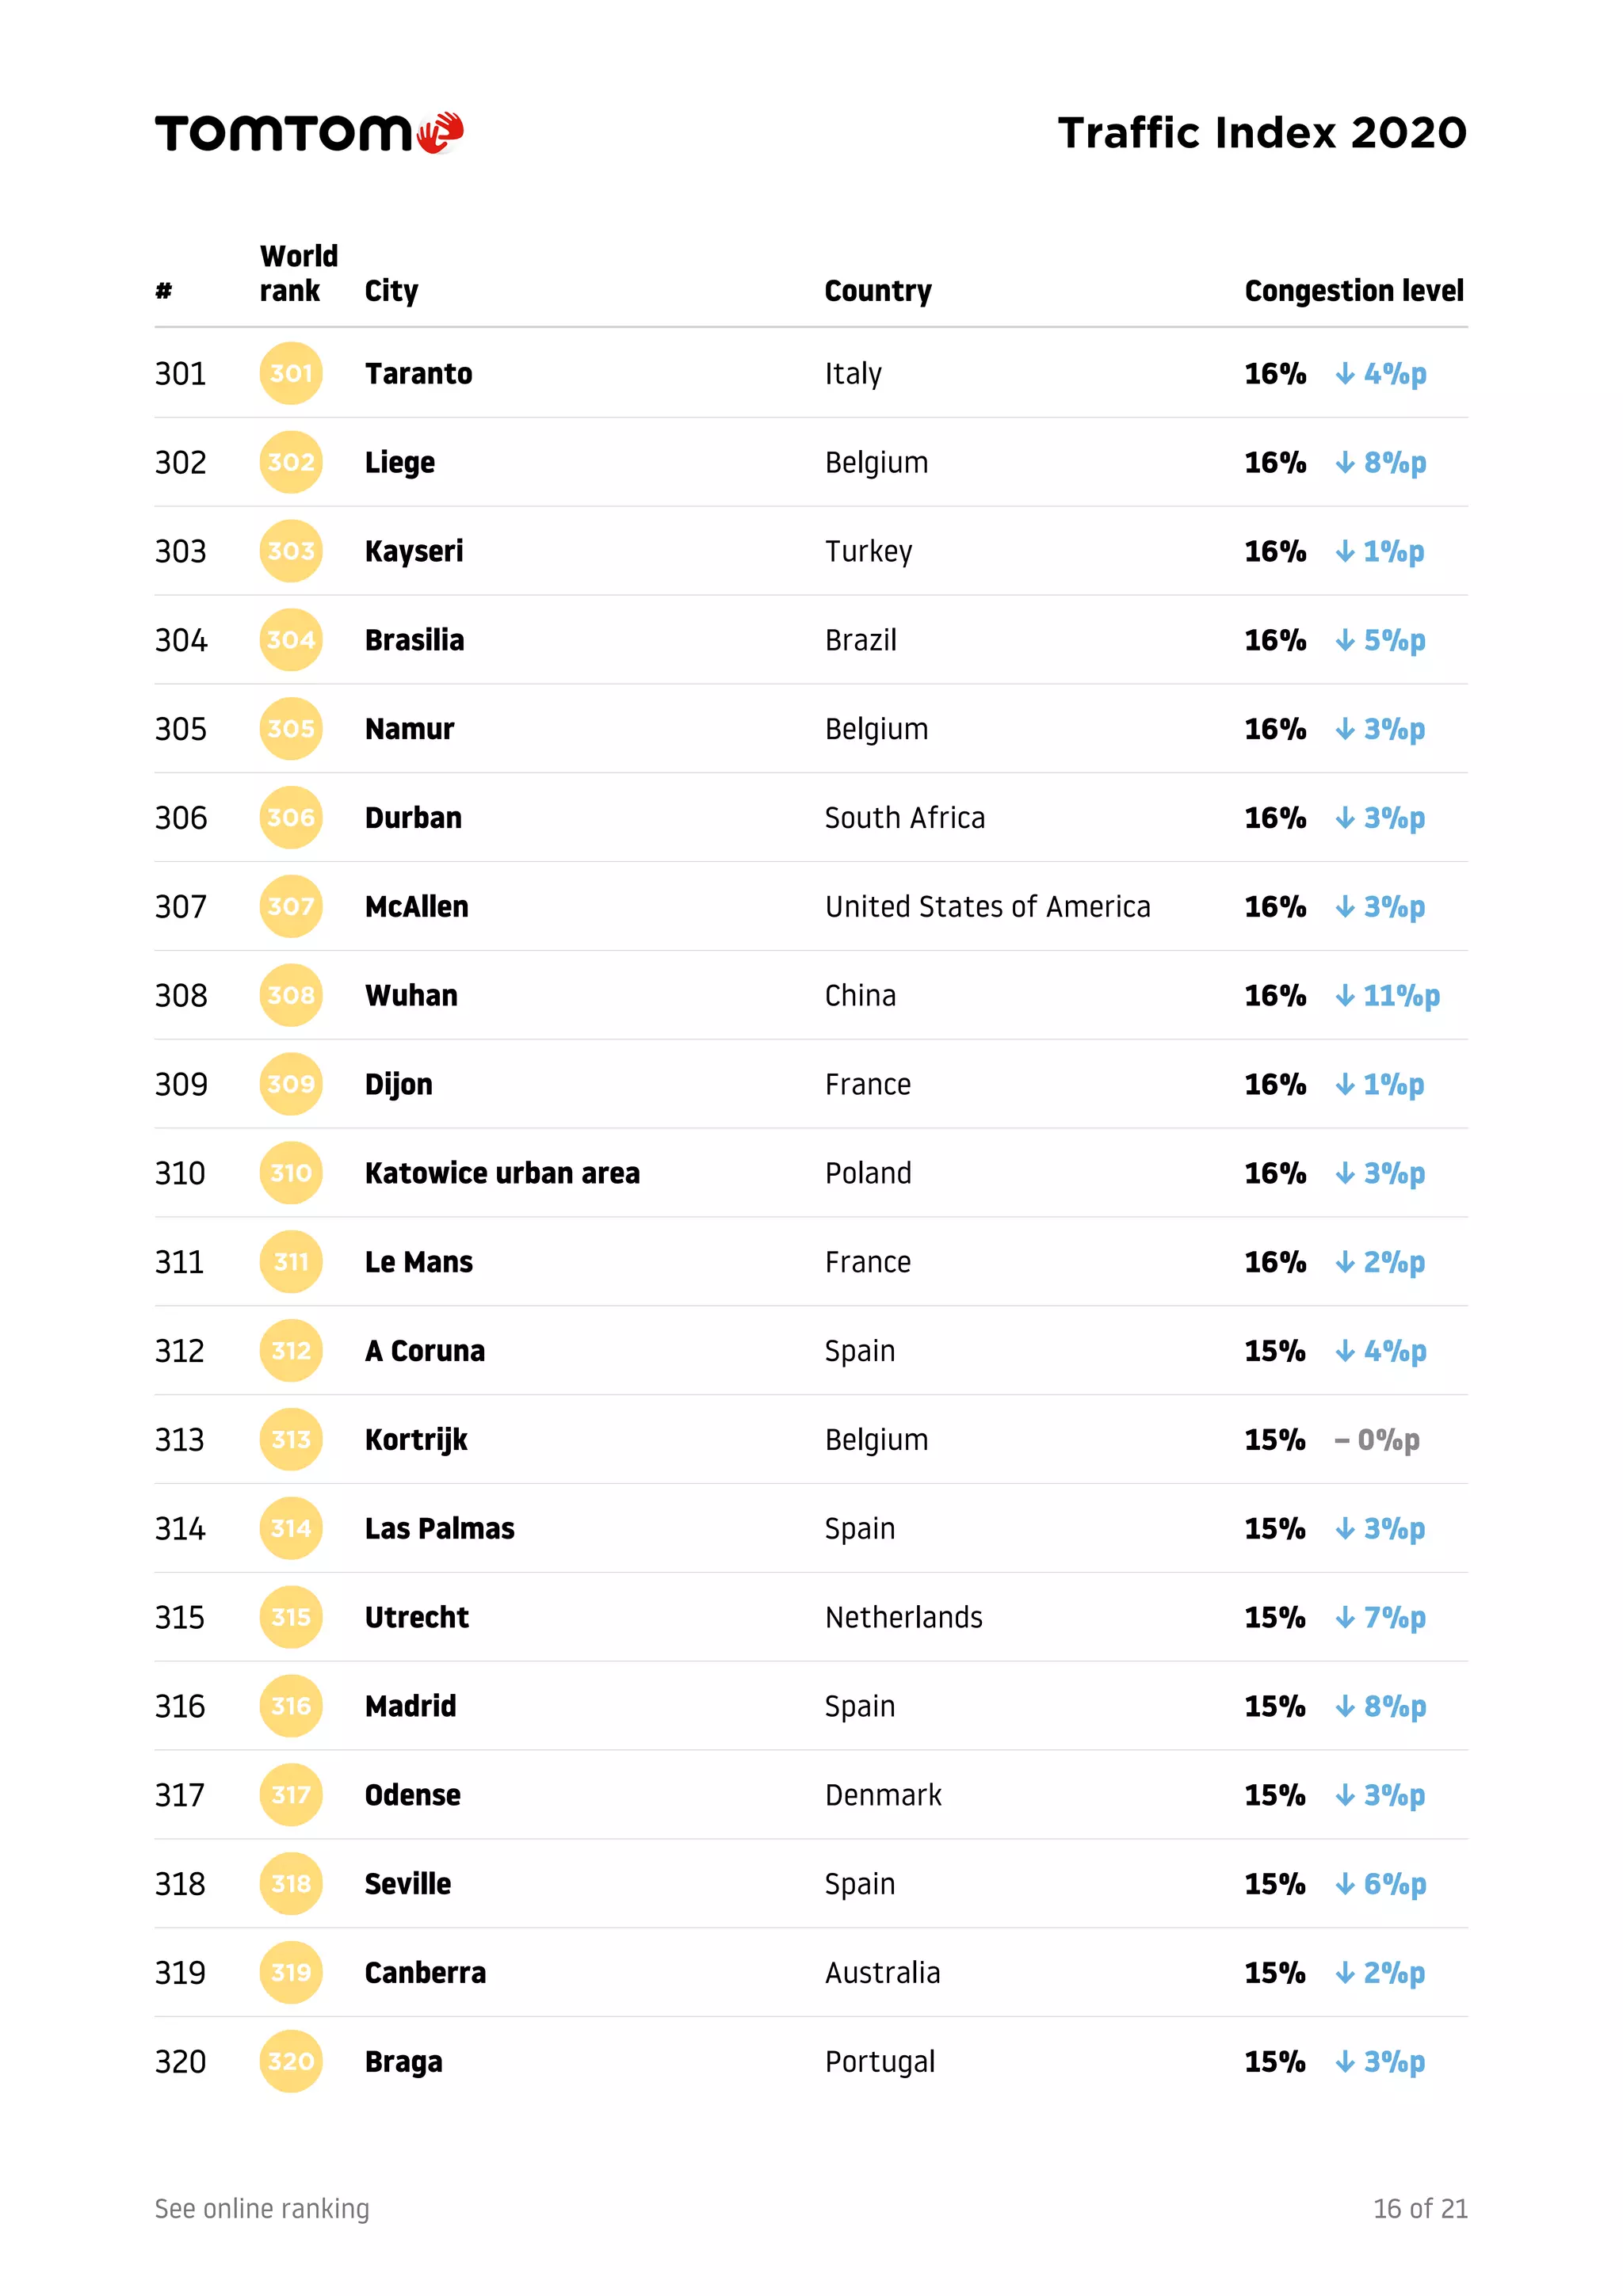Click the Country column header
Image resolution: width=1623 pixels, height=2296 pixels.
coord(878,291)
